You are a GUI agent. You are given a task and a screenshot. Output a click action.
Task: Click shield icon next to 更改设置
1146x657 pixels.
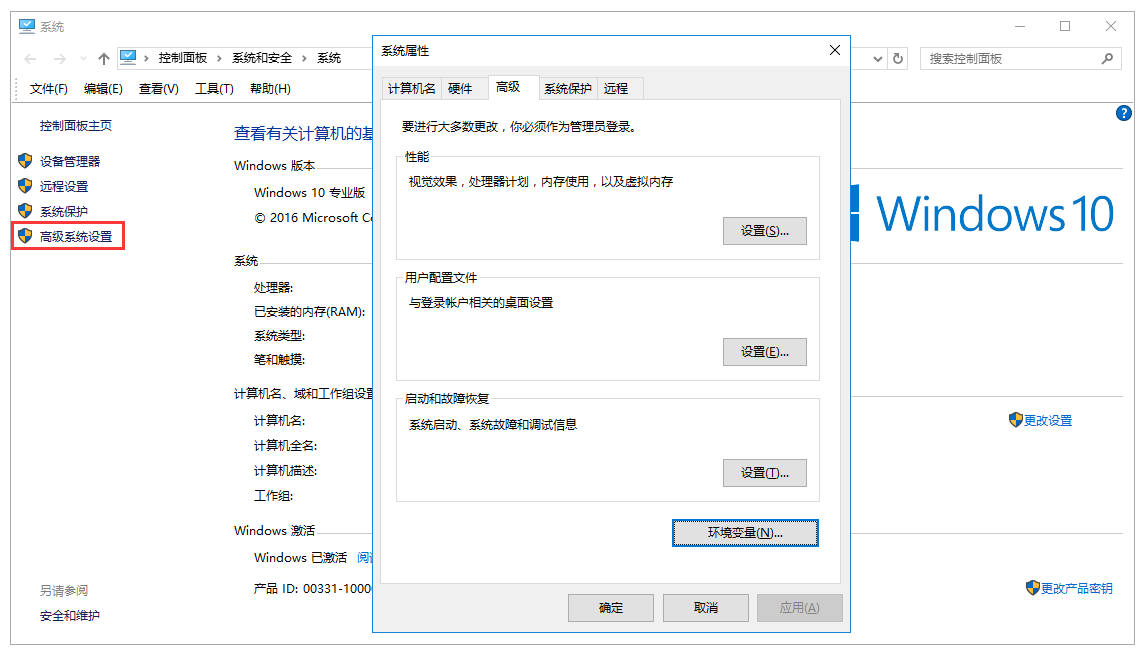click(x=1015, y=419)
